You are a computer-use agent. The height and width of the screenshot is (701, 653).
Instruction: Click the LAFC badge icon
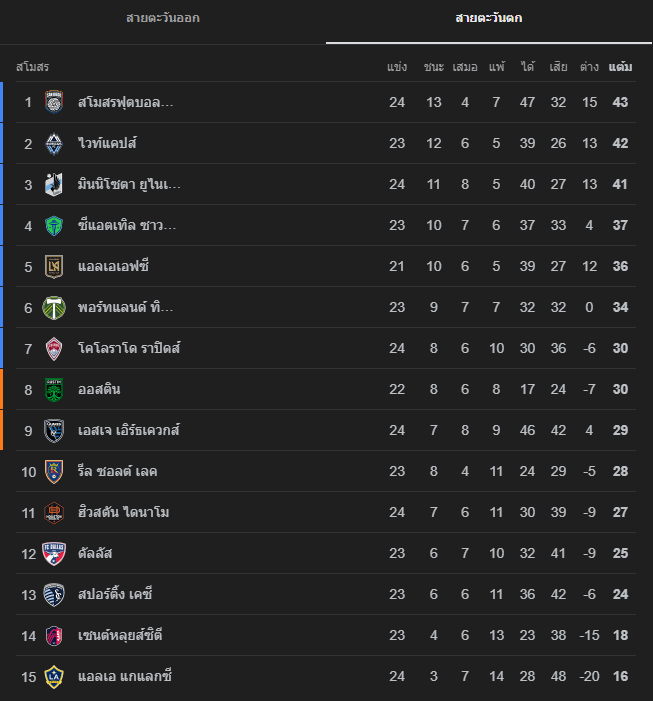54,266
